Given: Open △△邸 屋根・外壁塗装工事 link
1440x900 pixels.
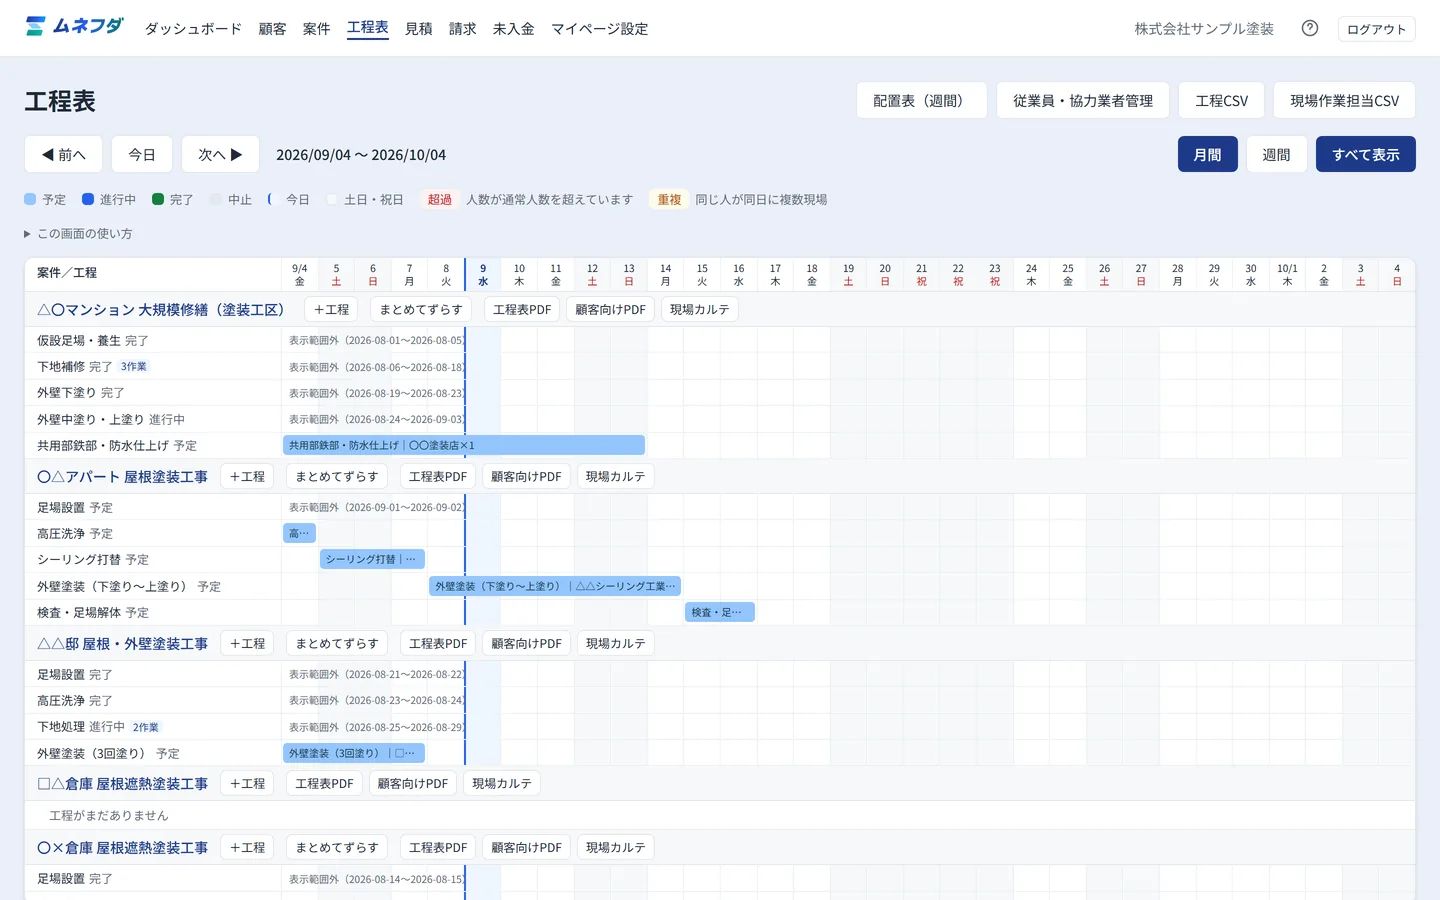Looking at the screenshot, I should 122,644.
